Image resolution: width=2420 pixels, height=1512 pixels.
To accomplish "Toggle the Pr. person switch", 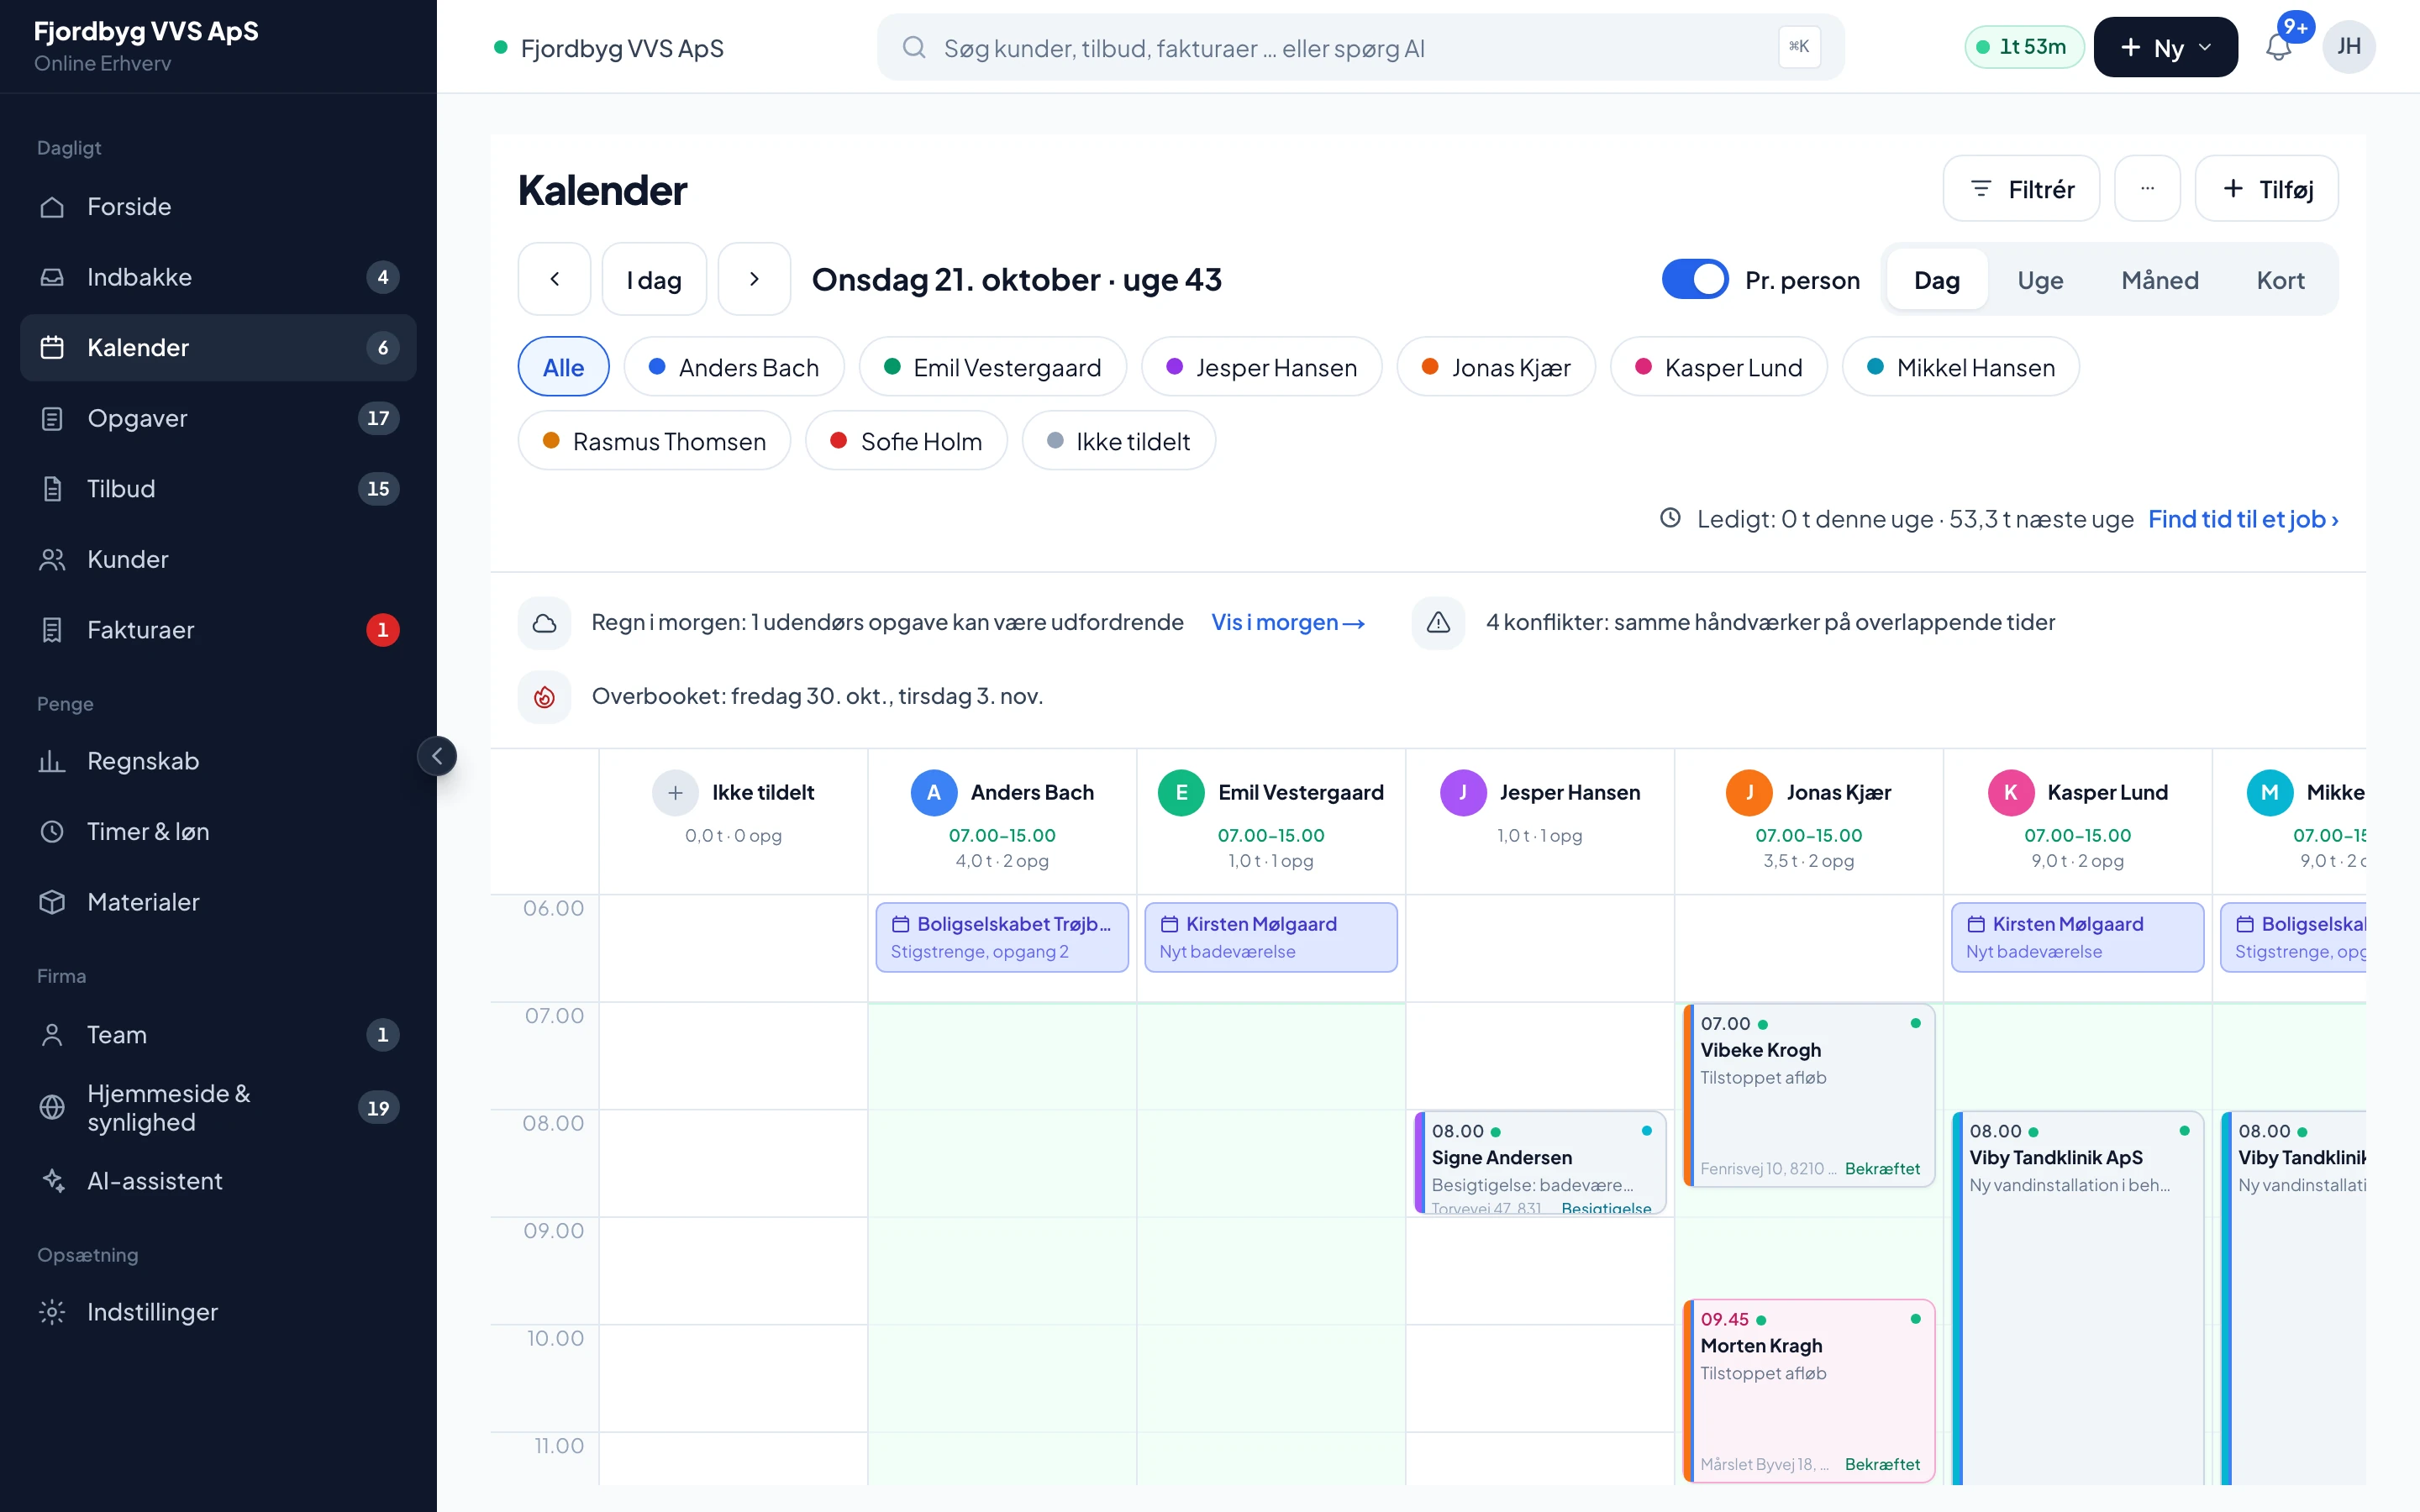I will tap(1694, 279).
